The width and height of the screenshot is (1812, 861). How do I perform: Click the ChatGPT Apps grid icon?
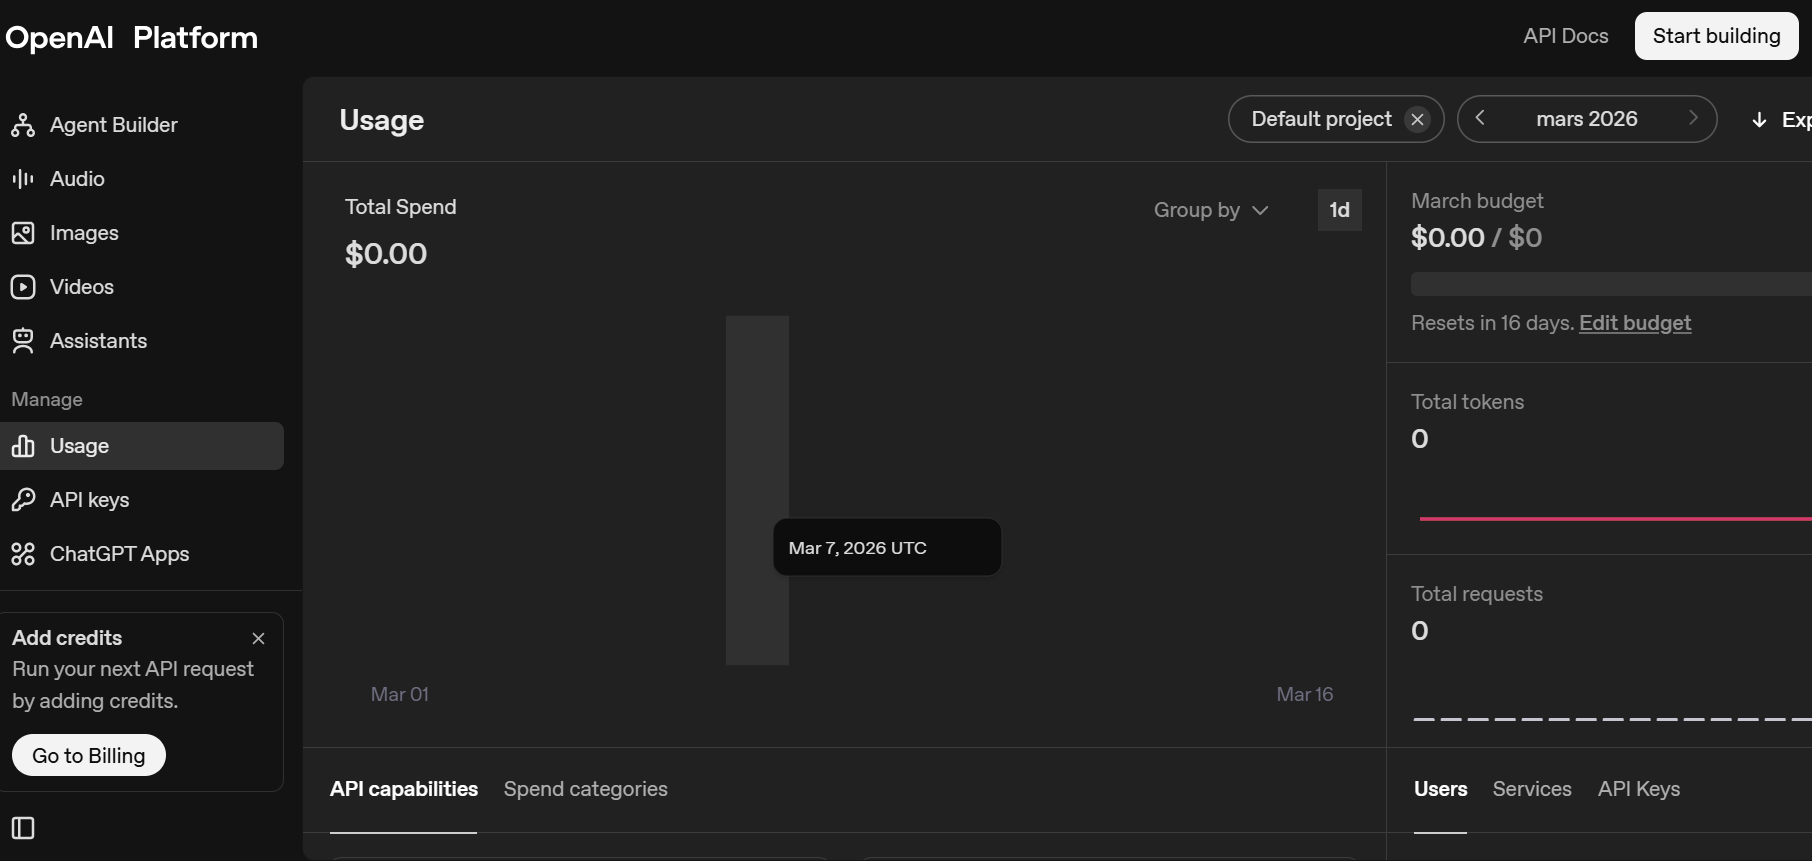point(23,554)
